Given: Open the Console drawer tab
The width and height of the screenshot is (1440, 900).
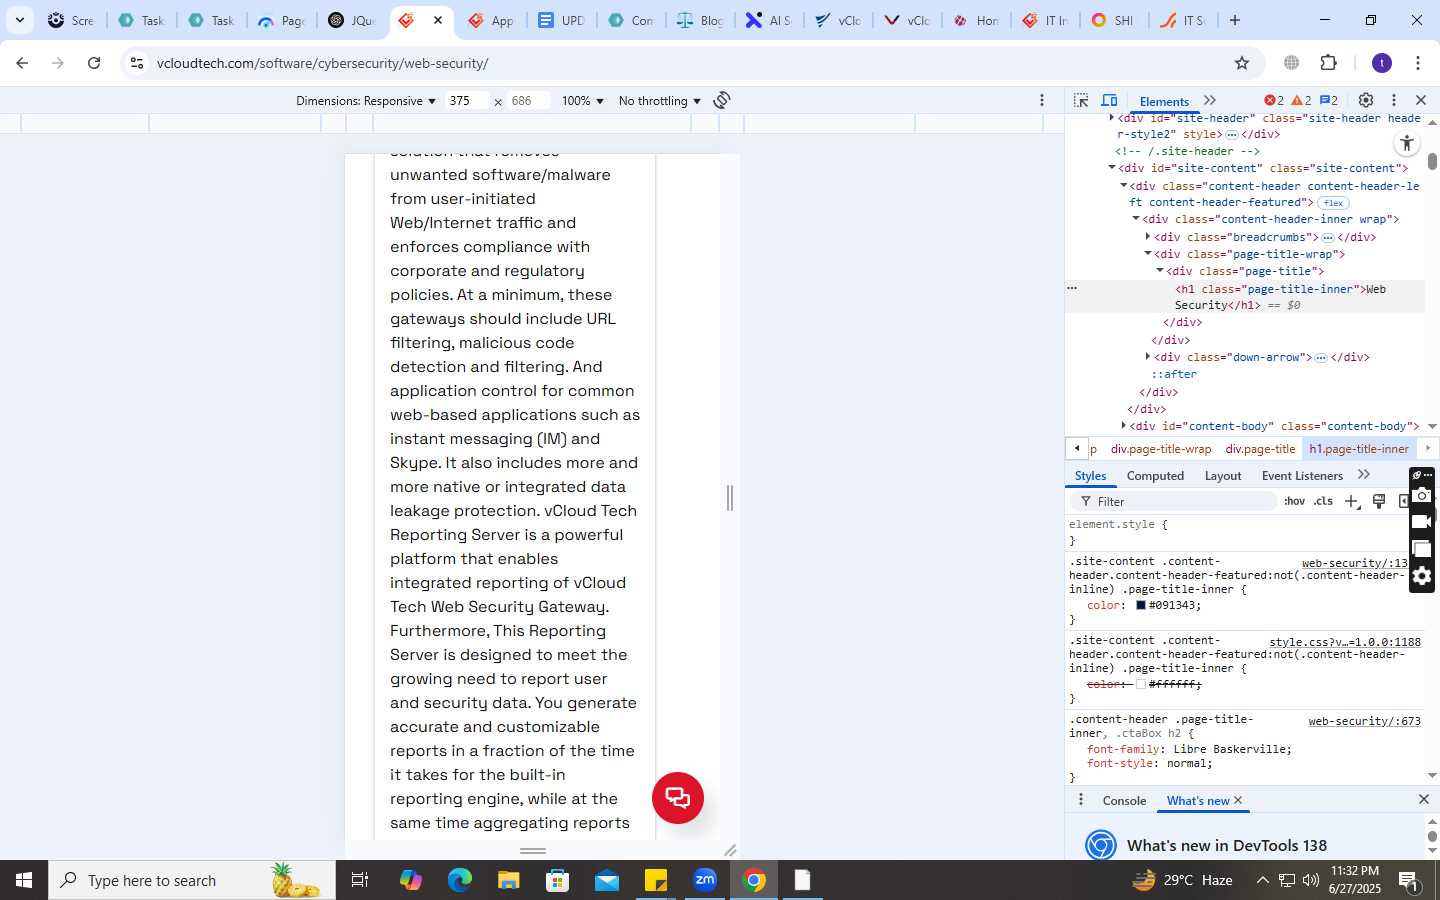Looking at the screenshot, I should (1124, 801).
